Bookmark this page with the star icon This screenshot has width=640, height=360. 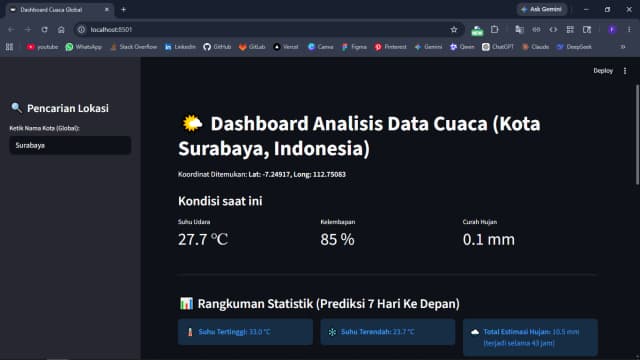454,29
